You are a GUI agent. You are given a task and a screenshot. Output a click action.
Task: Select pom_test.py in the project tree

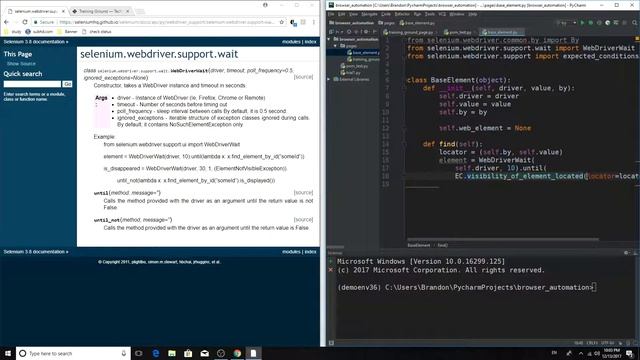354,66
